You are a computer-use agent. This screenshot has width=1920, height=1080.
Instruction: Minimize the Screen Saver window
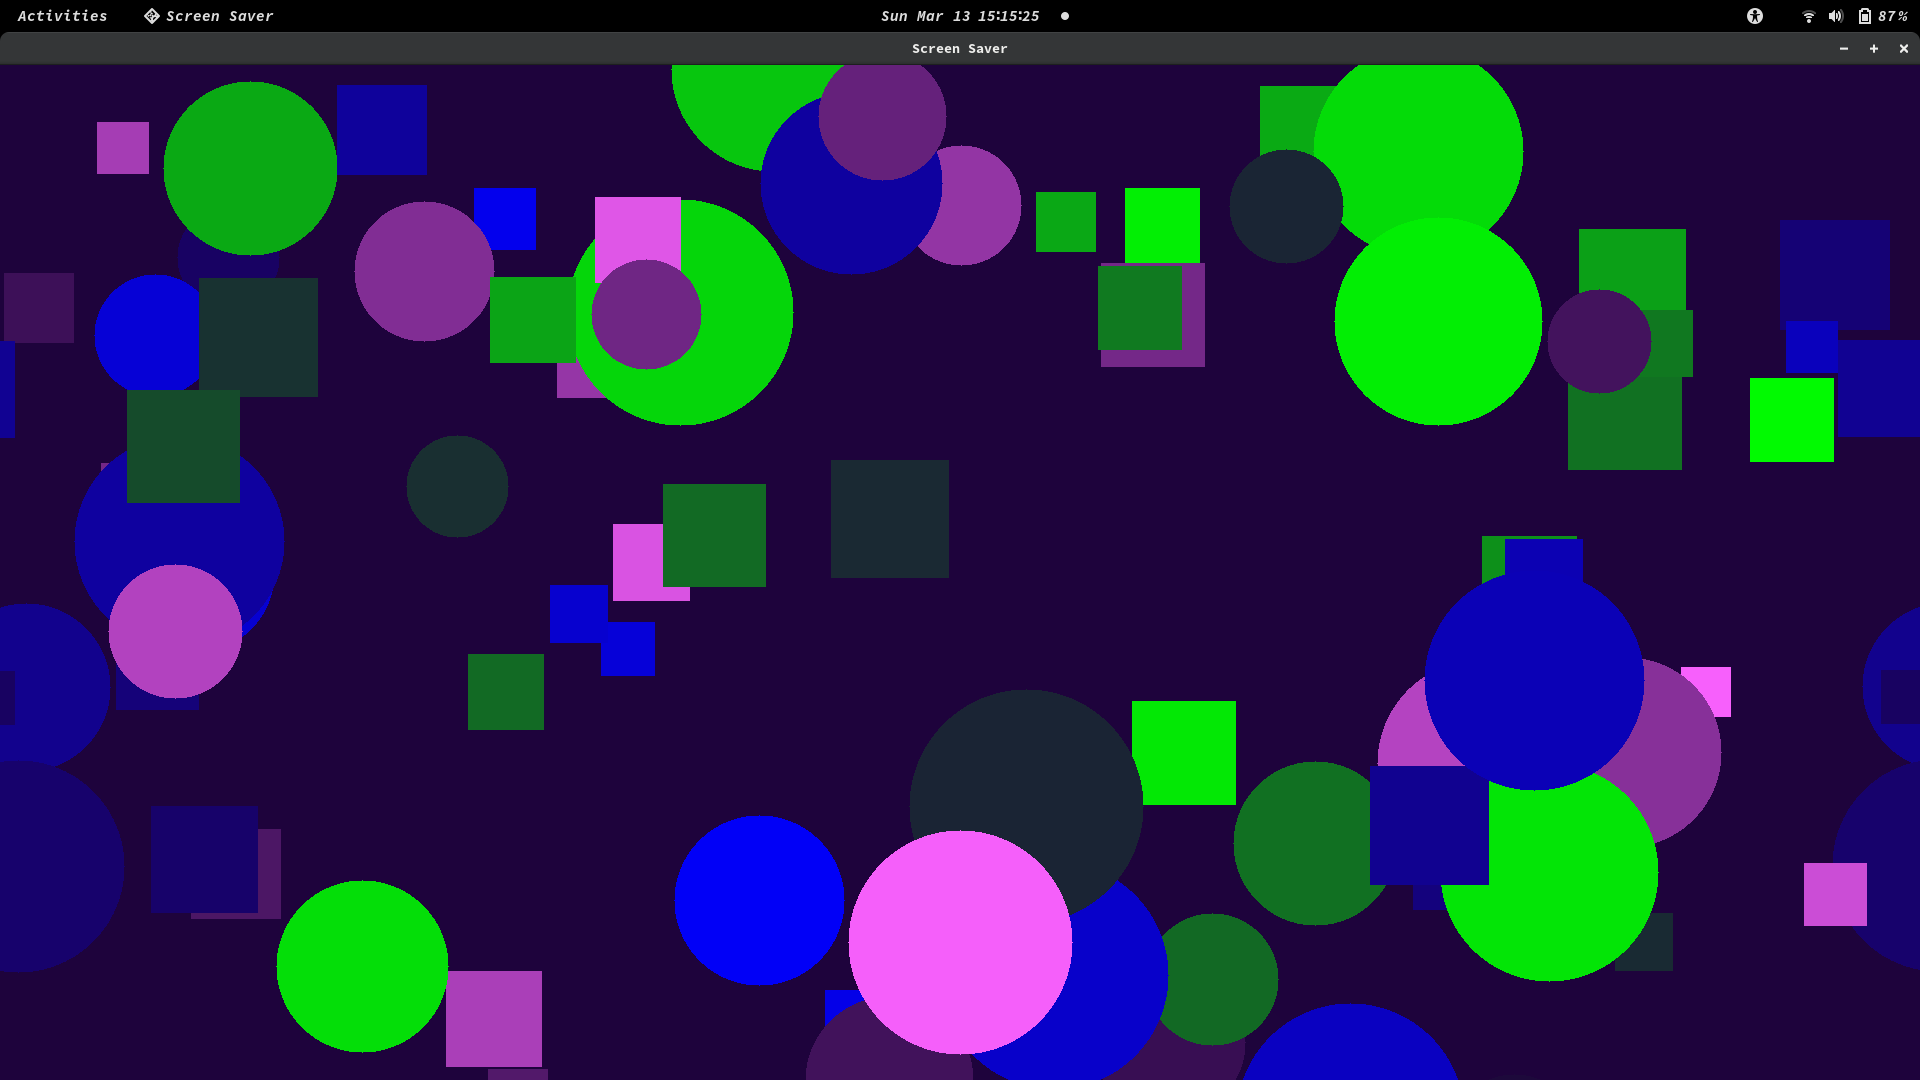1844,48
